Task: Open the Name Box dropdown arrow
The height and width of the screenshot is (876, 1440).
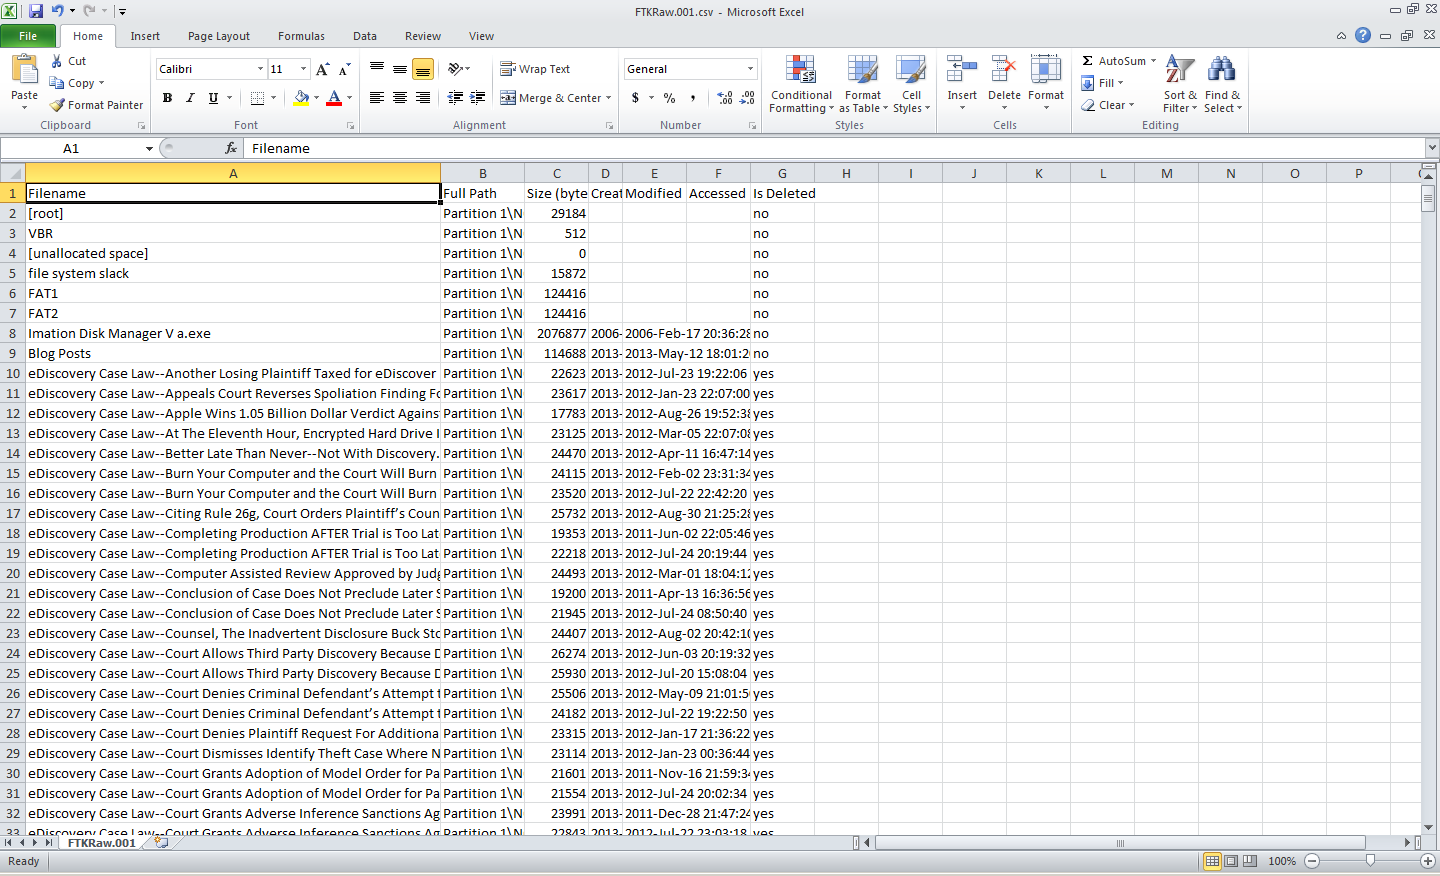Action: pyautogui.click(x=149, y=148)
